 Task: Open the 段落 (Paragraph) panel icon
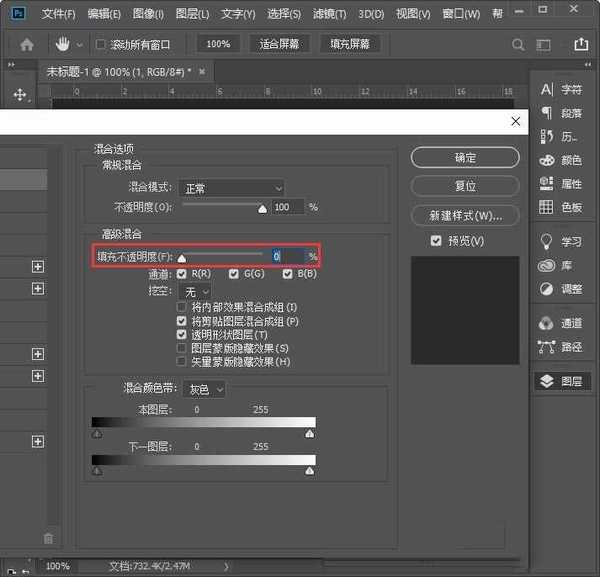click(547, 112)
